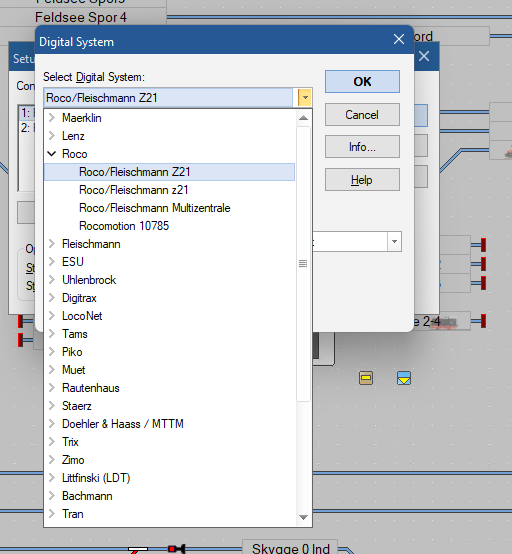Viewport: 512px width, 554px height.
Task: Select the Uhlenbrock entry
Action: pyautogui.click(x=89, y=280)
